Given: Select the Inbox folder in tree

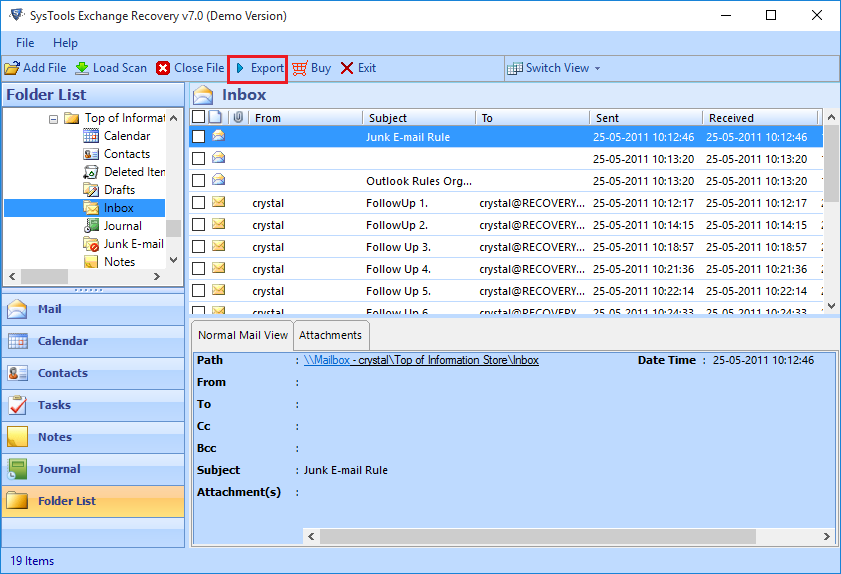Looking at the screenshot, I should point(119,208).
